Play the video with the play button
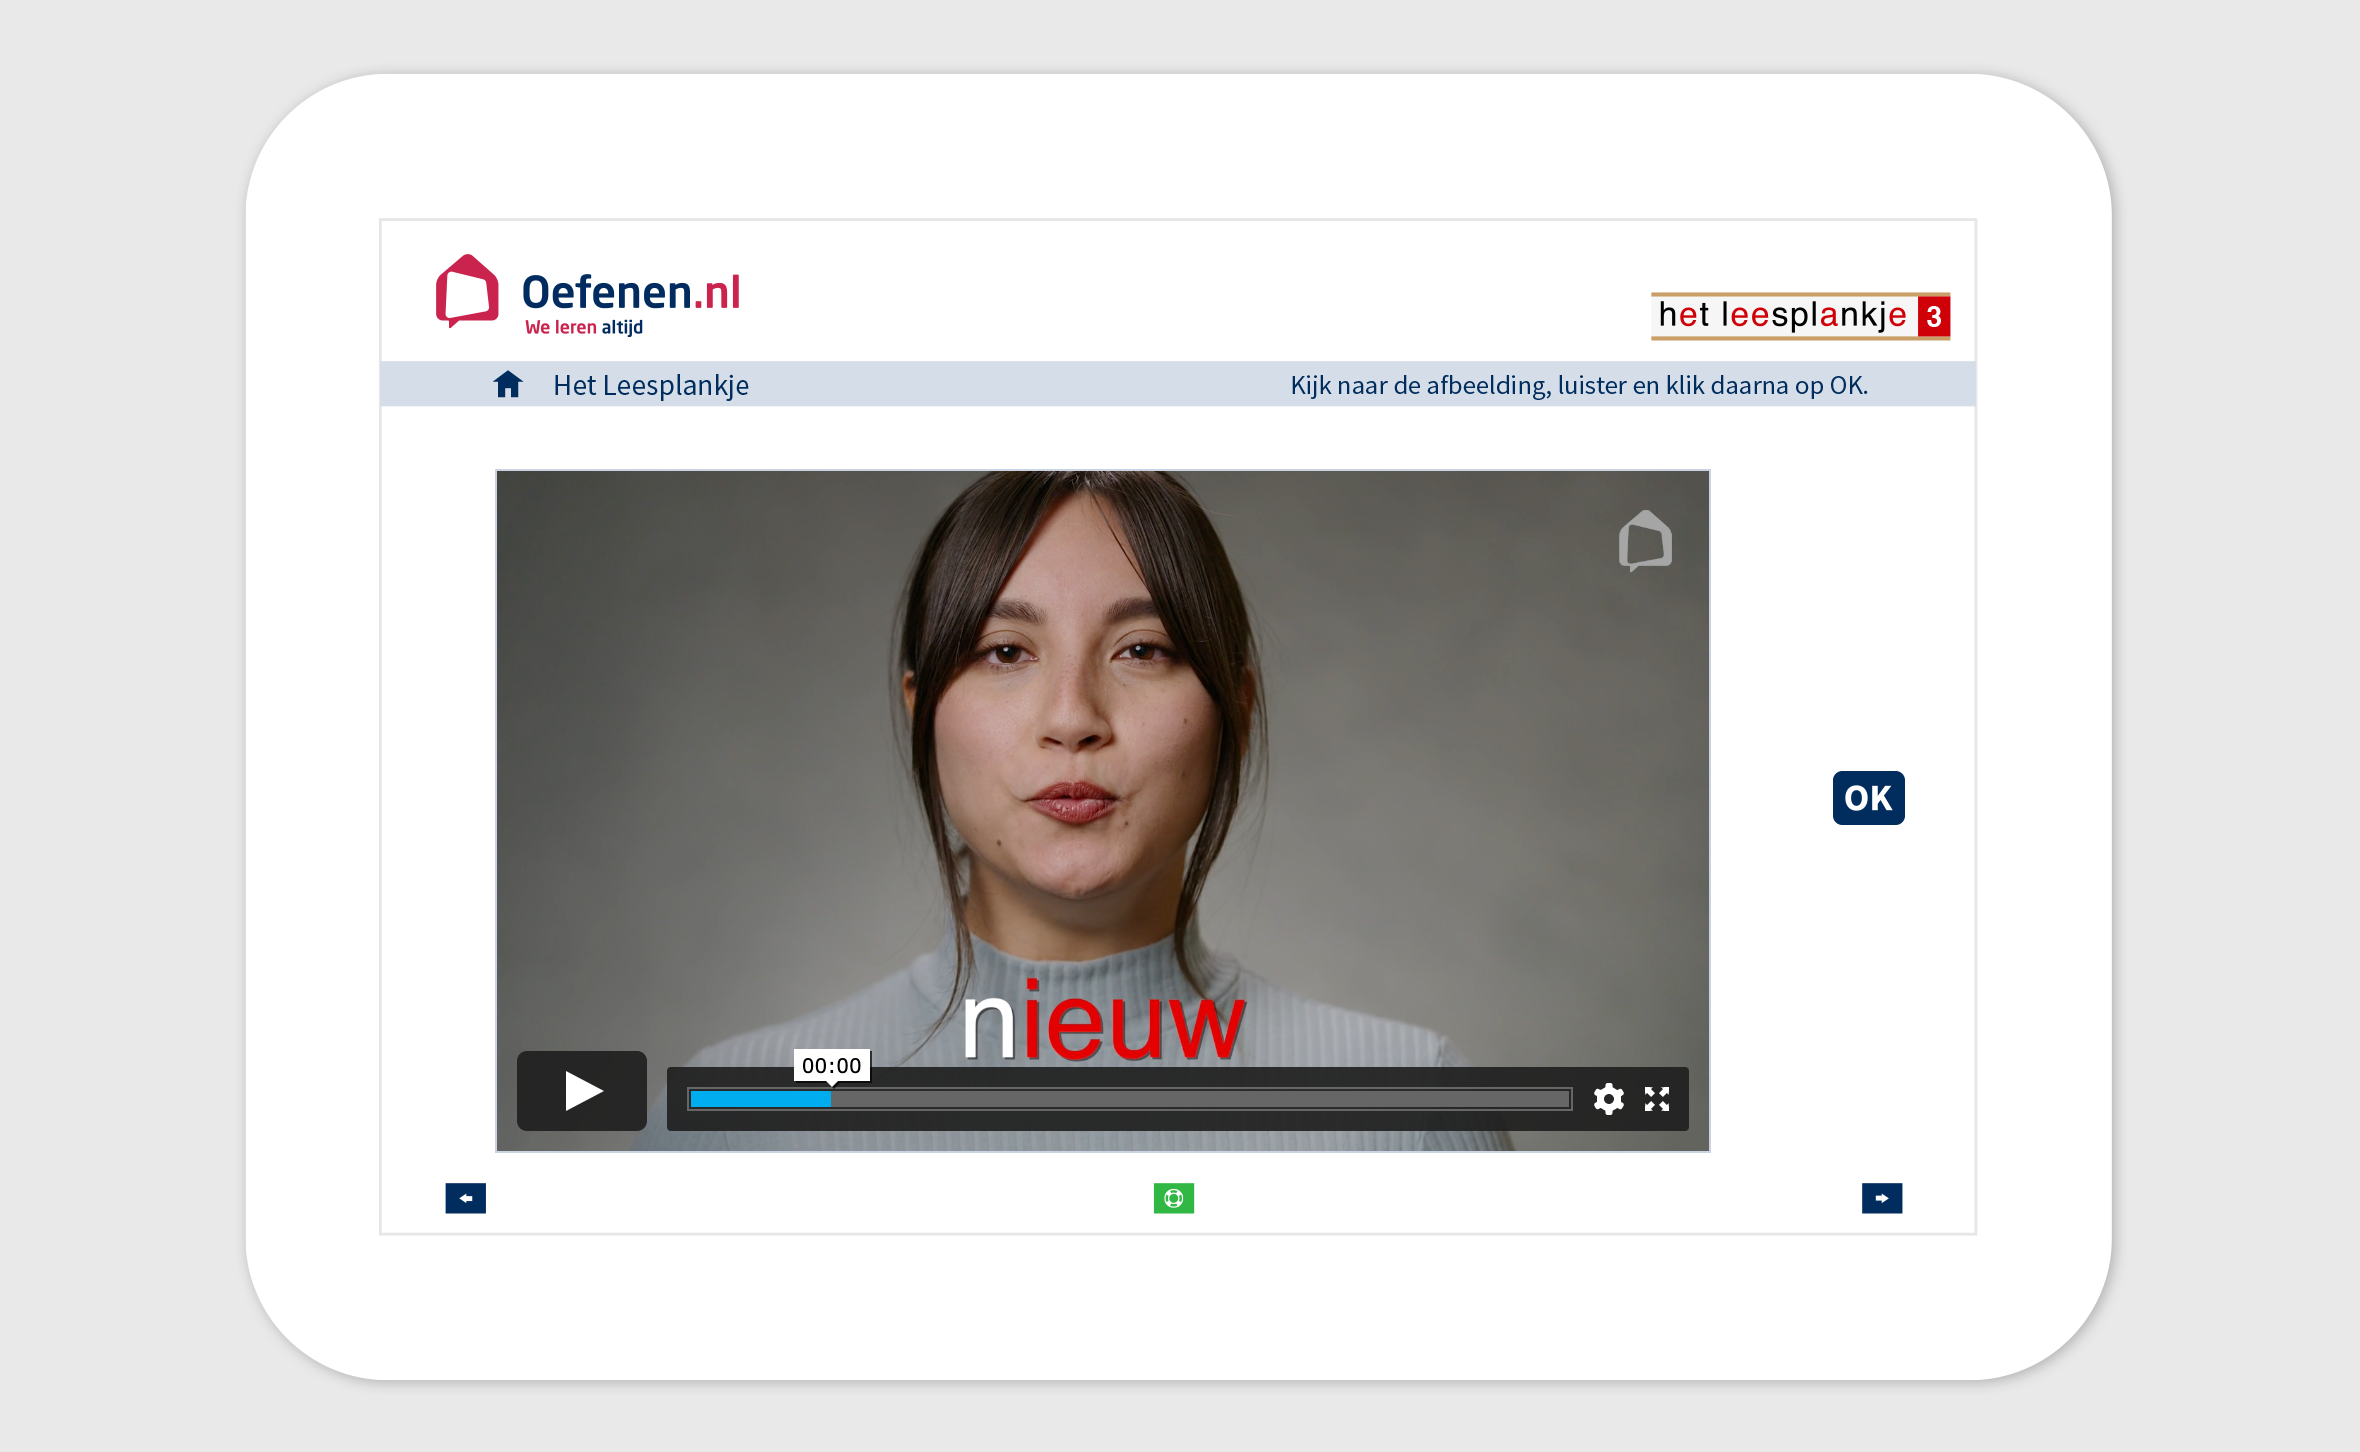This screenshot has width=2360, height=1452. tap(582, 1090)
